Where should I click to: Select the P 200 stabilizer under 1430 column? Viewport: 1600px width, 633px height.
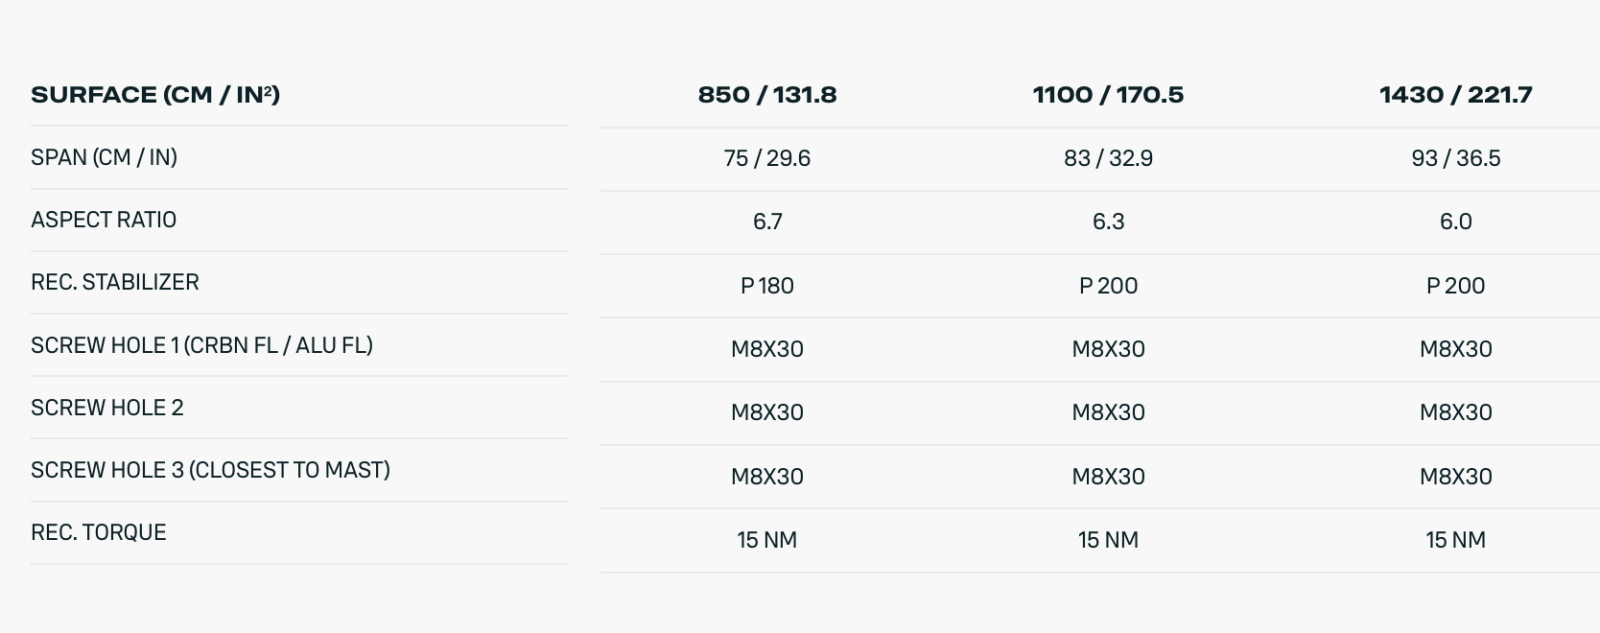point(1455,286)
